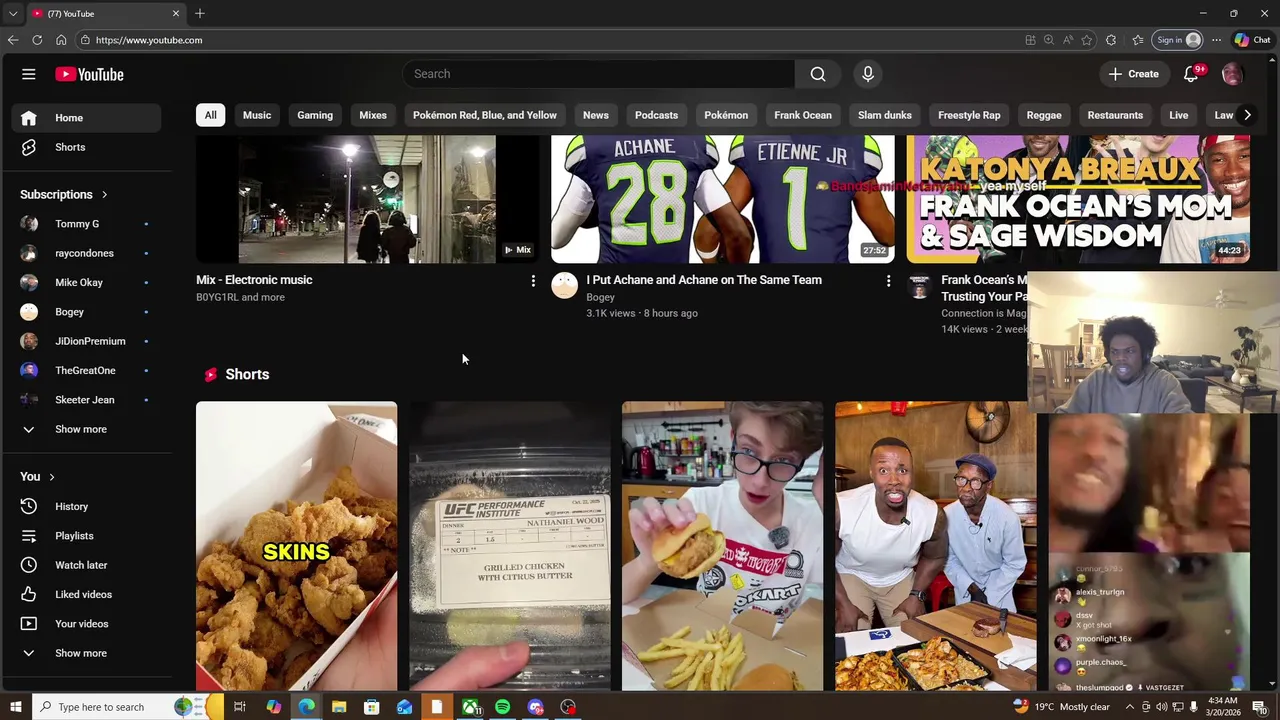
Task: Open the YouTube hamburger guide menu
Action: pos(29,74)
